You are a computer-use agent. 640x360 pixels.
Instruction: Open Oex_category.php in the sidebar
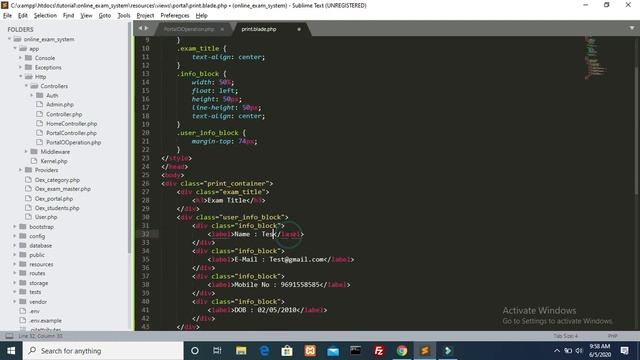click(57, 180)
